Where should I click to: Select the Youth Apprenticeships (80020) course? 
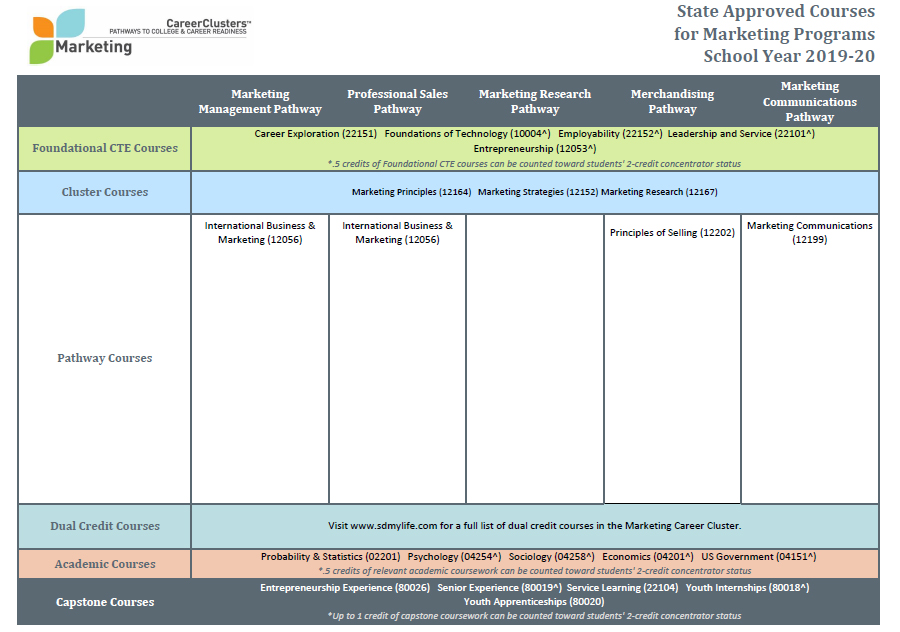point(534,602)
